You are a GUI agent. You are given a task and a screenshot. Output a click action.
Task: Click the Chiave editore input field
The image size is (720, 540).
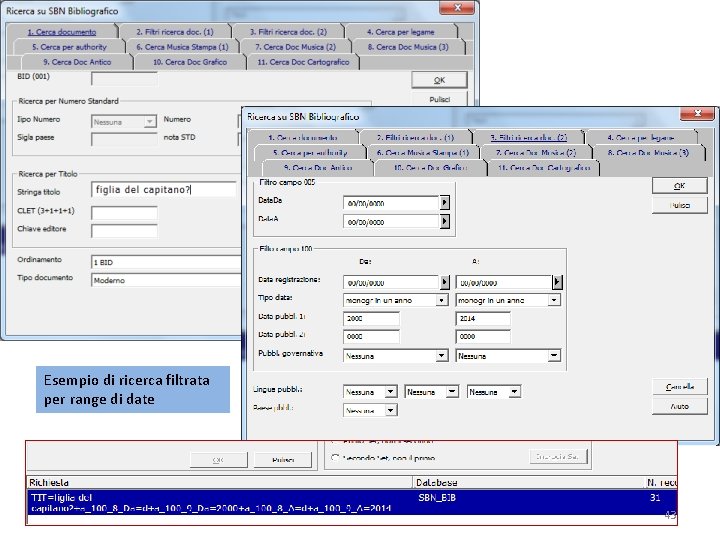coord(124,231)
